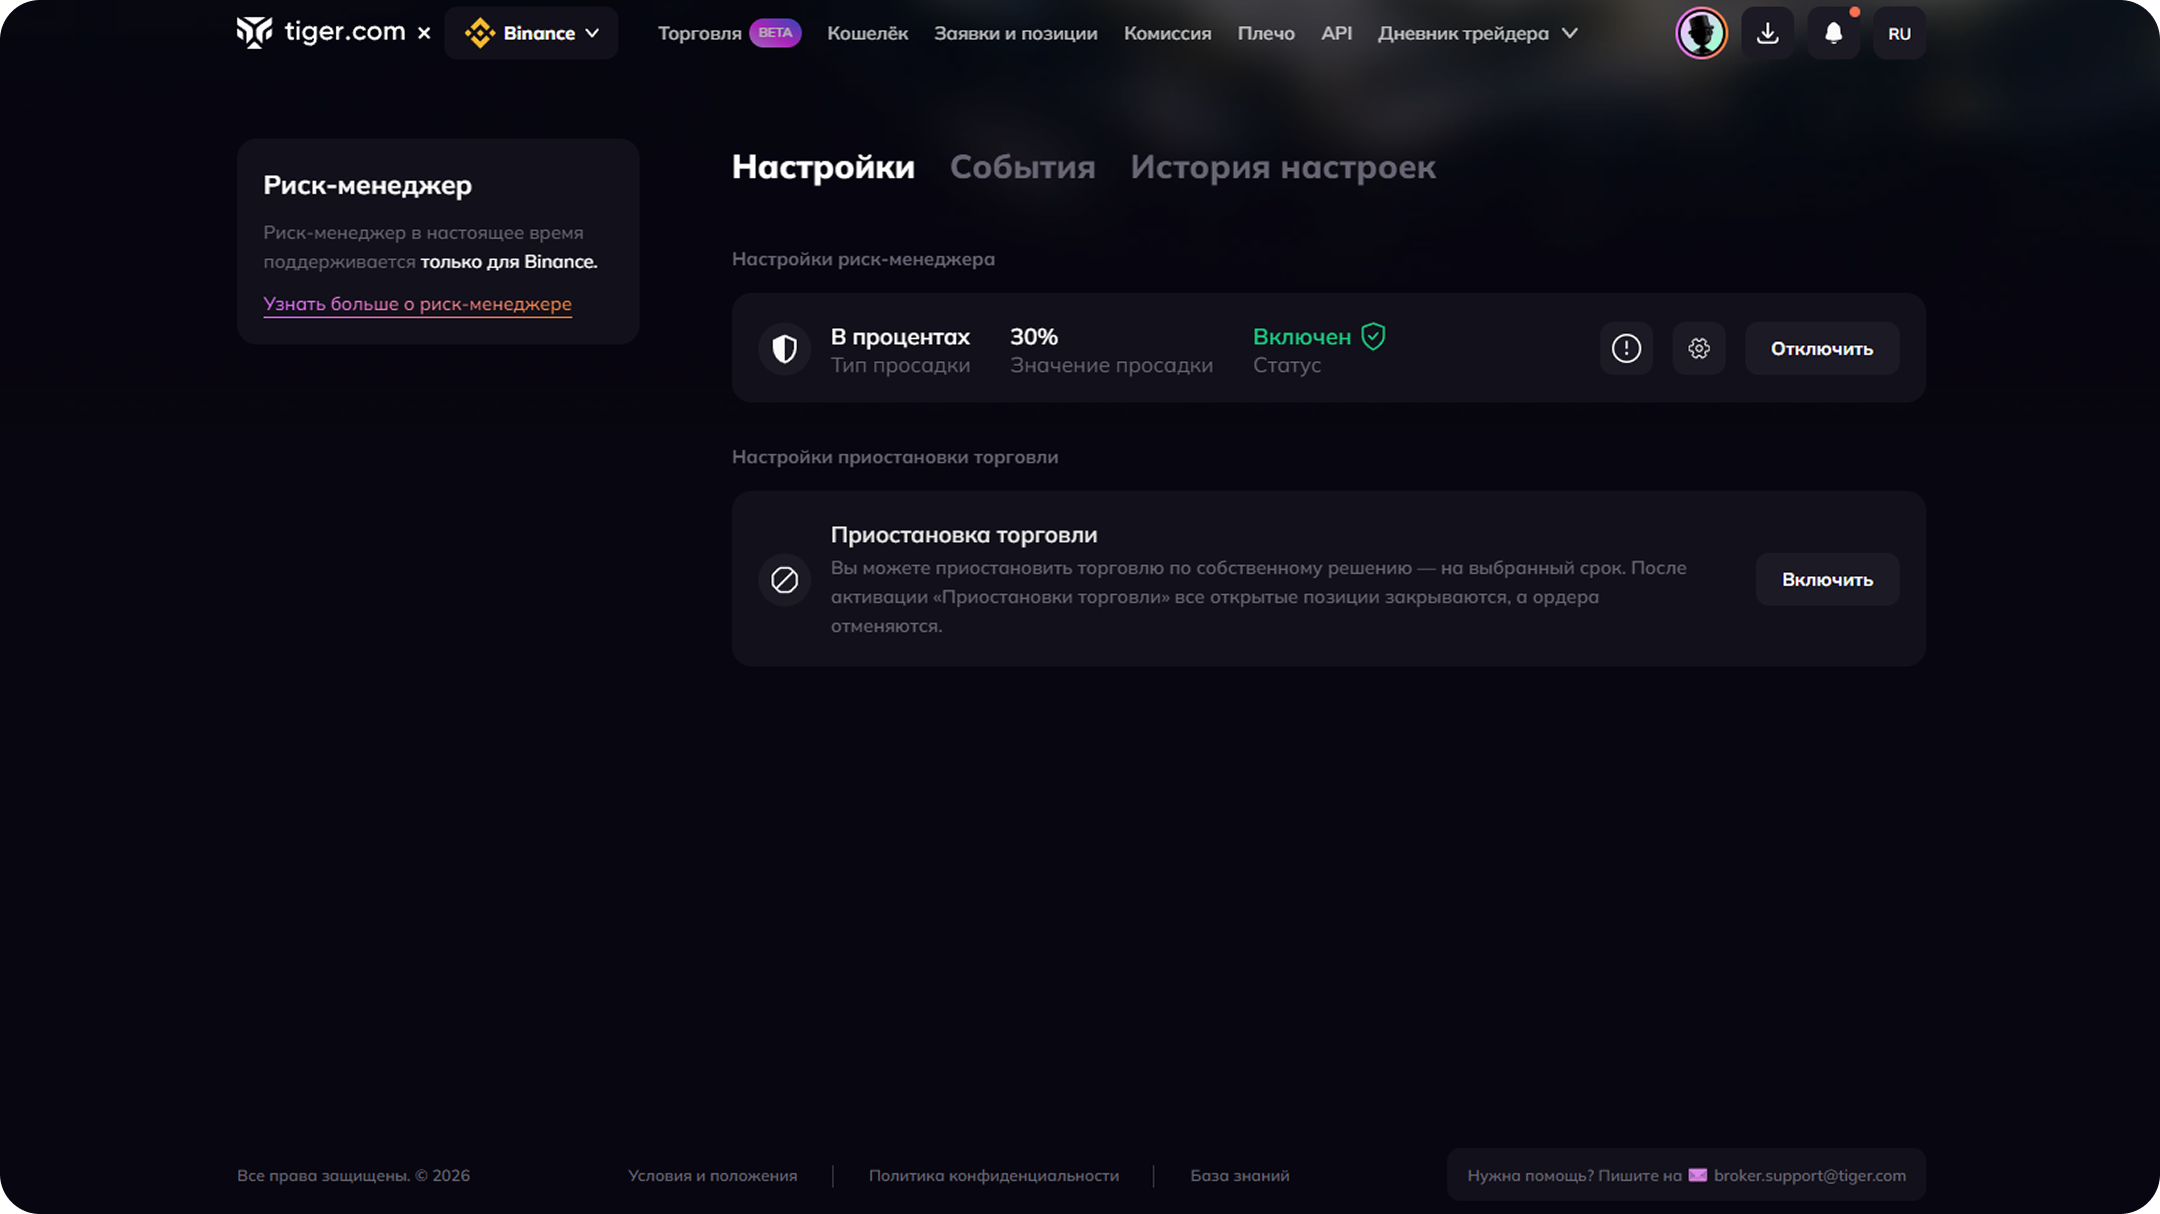Open the RU language selector
This screenshot has width=2160, height=1214.
click(1899, 33)
